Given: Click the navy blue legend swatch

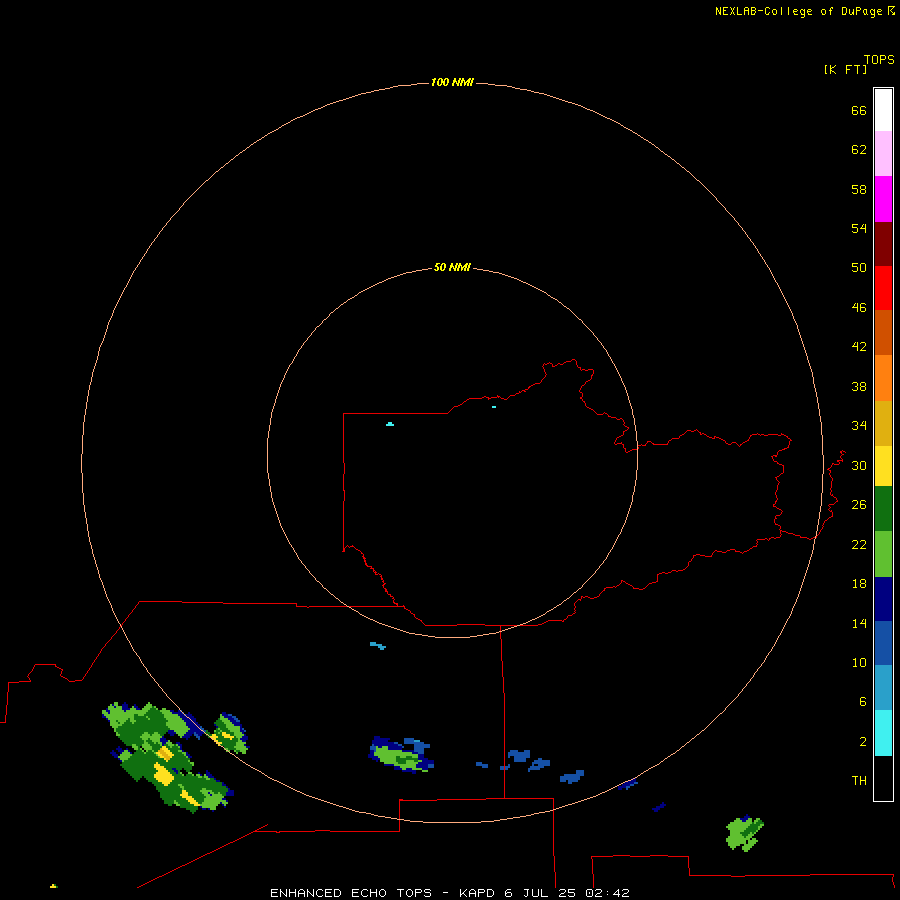Looking at the screenshot, I should point(883,599).
